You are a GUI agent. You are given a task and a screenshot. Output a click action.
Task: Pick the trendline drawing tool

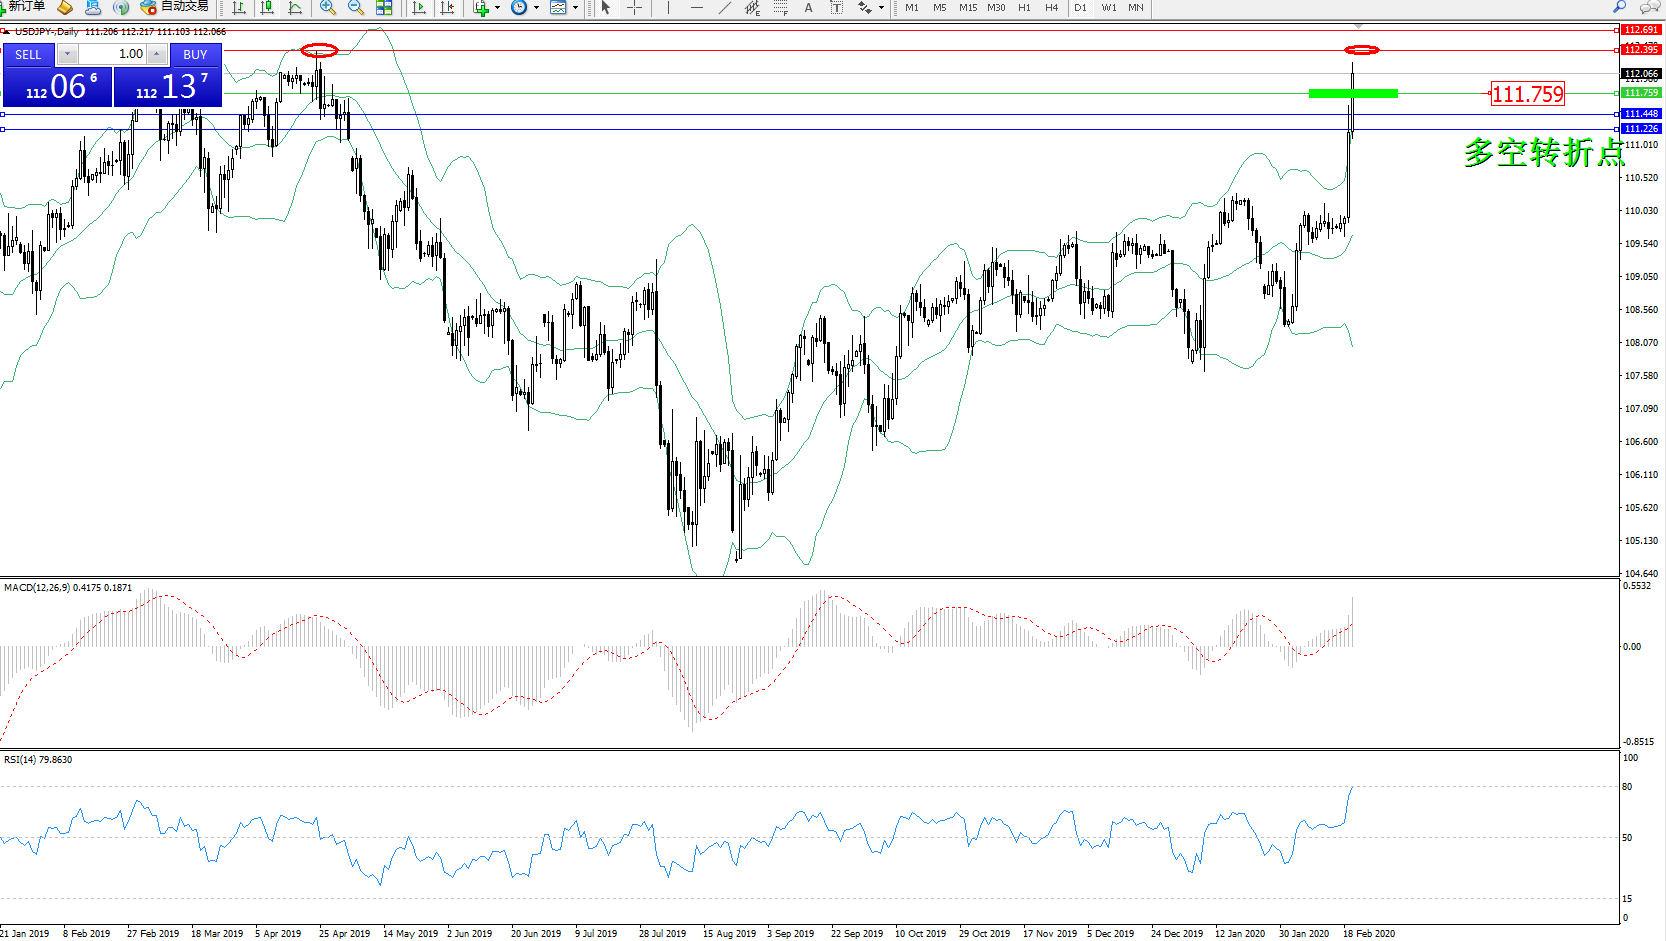coord(724,8)
